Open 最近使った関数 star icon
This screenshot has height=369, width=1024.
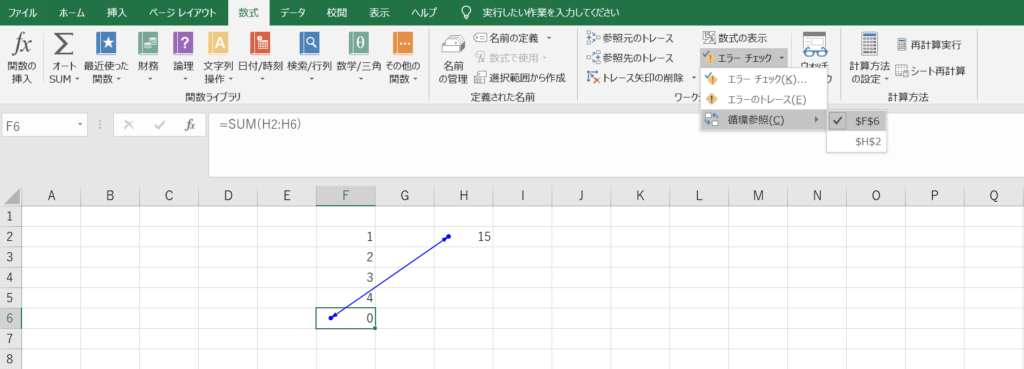[106, 44]
